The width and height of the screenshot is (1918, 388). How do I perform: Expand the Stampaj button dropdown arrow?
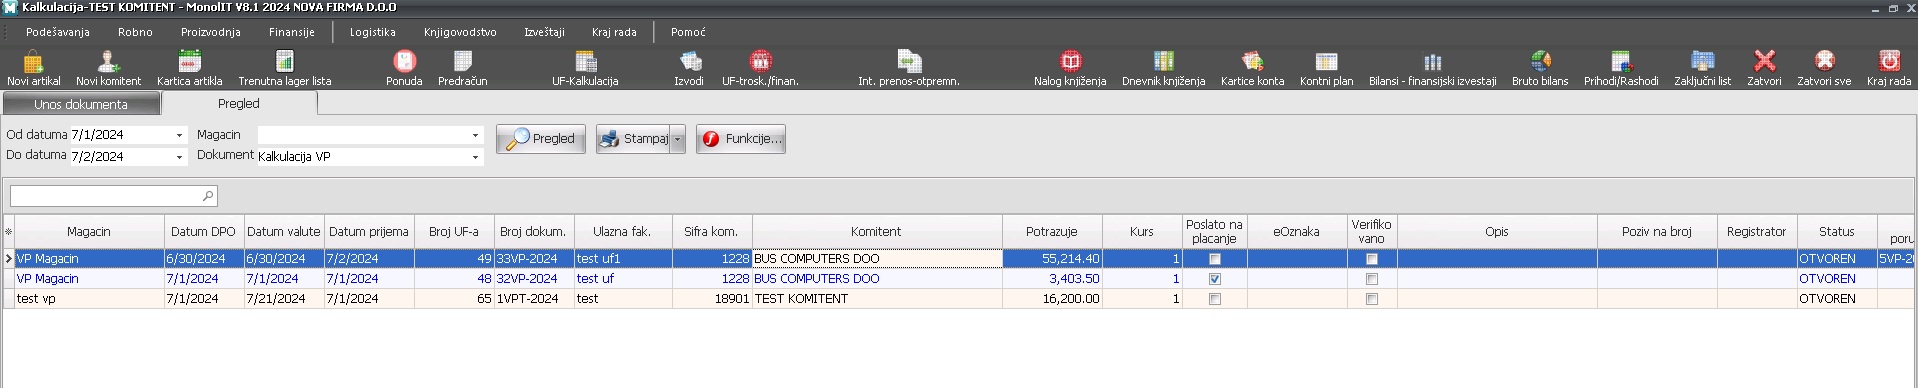click(x=678, y=139)
